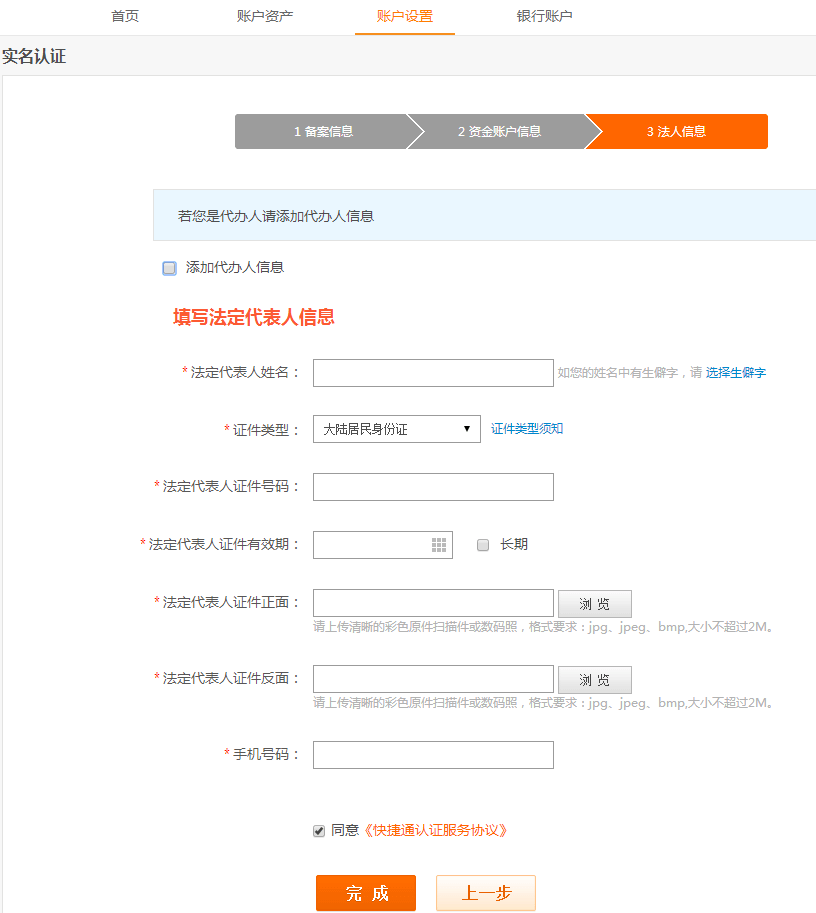Submit with the 完成 button
The image size is (816, 913).
366,893
